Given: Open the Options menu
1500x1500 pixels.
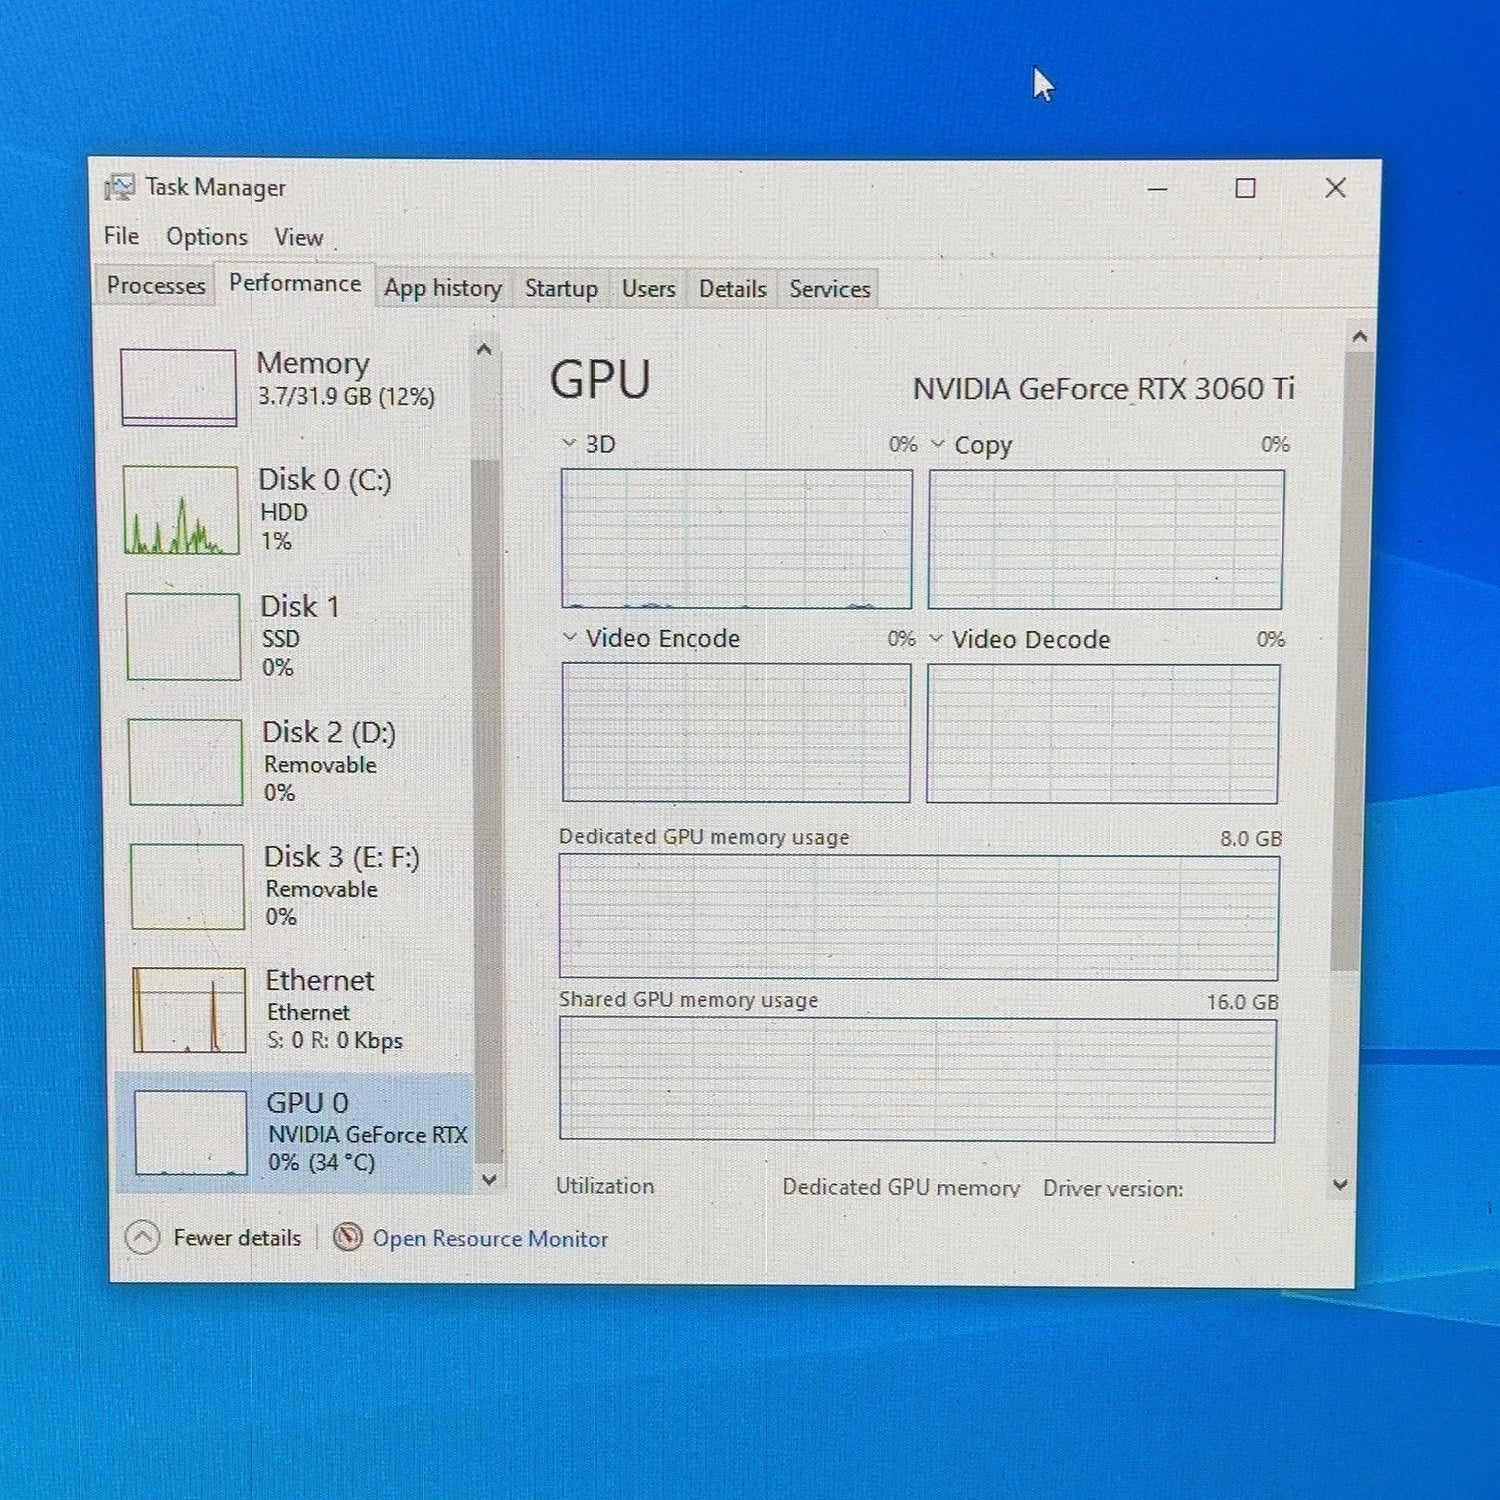Looking at the screenshot, I should [207, 237].
